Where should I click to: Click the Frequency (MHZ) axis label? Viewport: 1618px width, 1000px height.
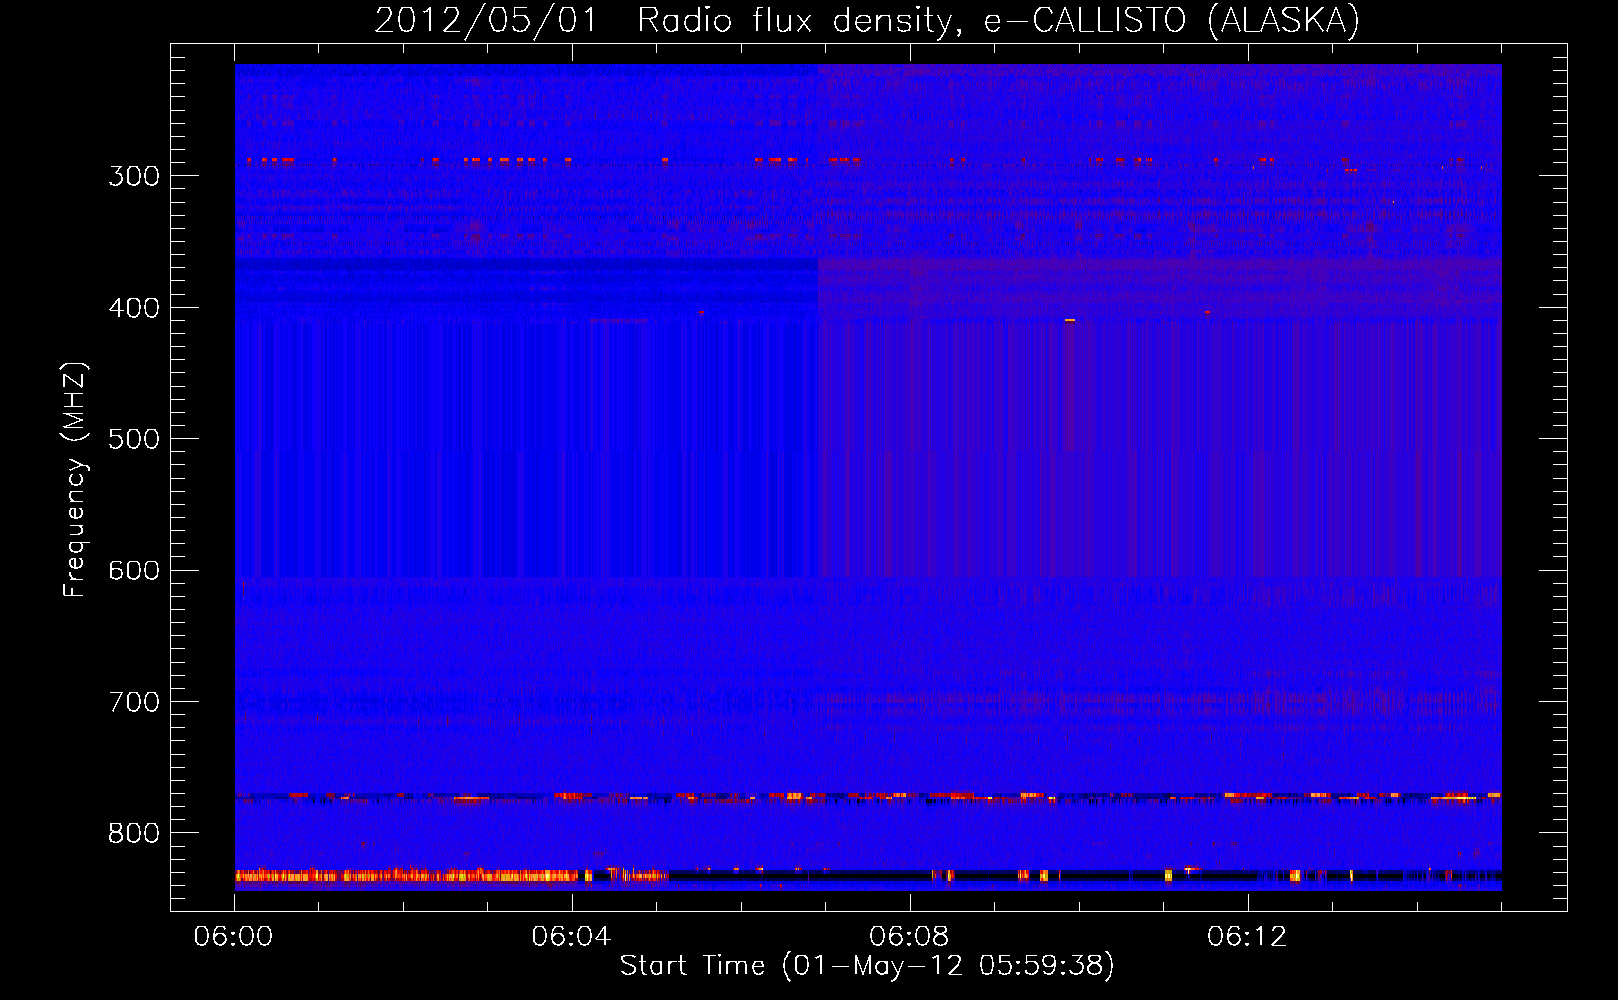[75, 479]
